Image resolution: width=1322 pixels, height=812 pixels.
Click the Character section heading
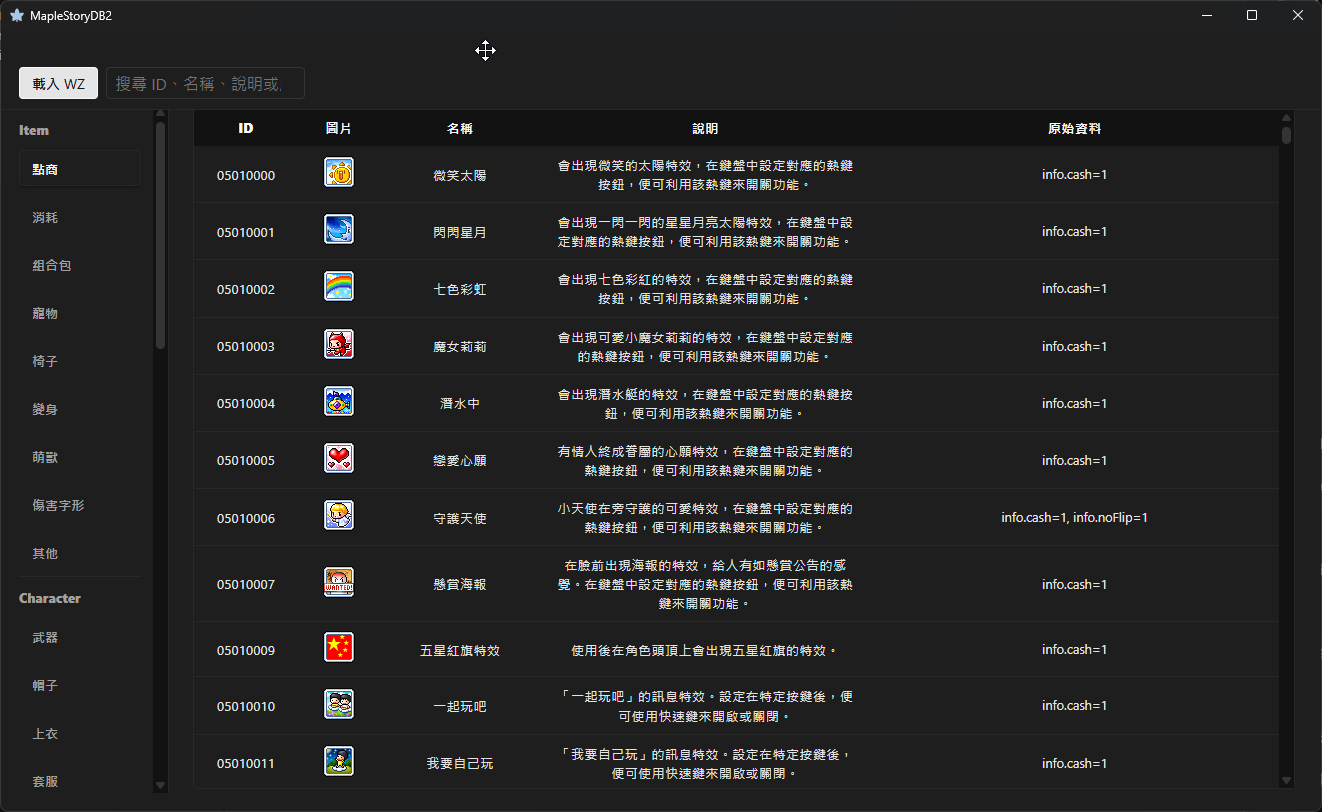point(50,598)
